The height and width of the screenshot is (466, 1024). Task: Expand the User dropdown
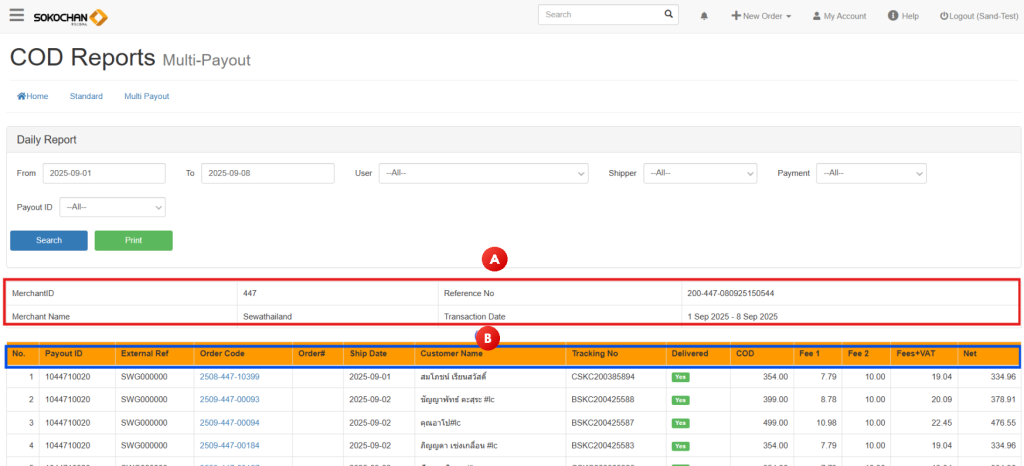click(483, 173)
